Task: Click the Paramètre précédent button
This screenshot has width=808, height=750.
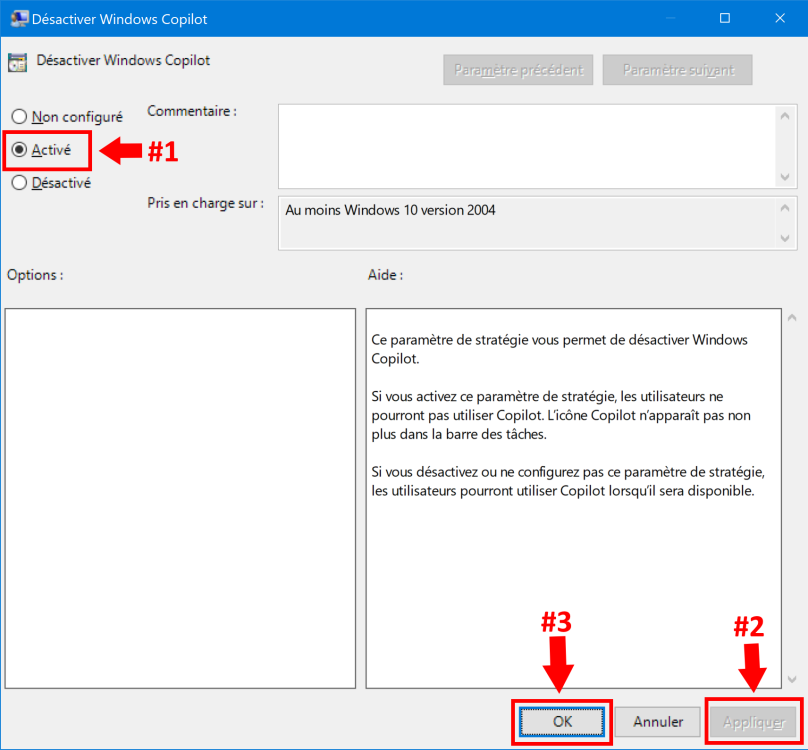Action: click(518, 70)
